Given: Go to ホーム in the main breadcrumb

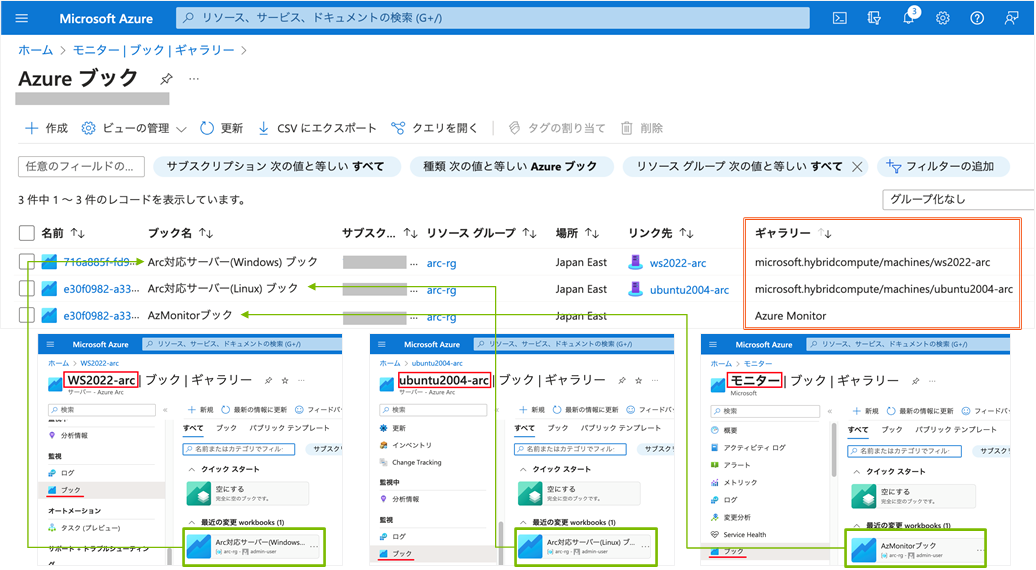Looking at the screenshot, I should (35, 50).
